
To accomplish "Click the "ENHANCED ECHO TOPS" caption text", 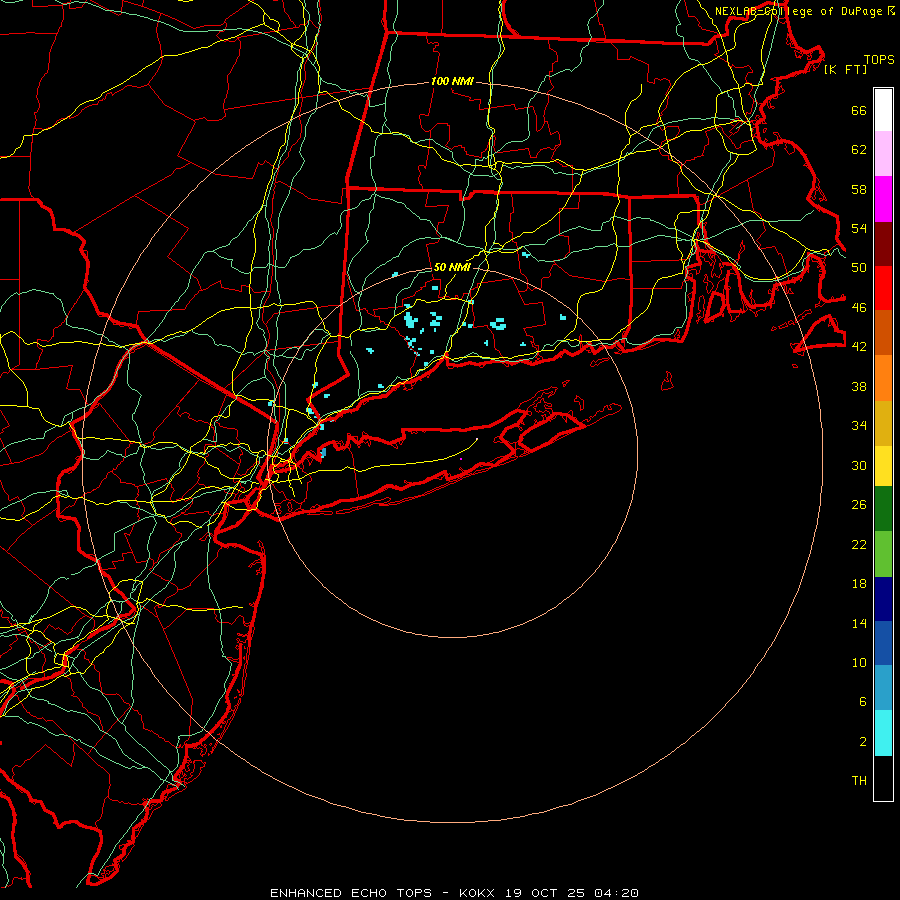I will tap(351, 893).
